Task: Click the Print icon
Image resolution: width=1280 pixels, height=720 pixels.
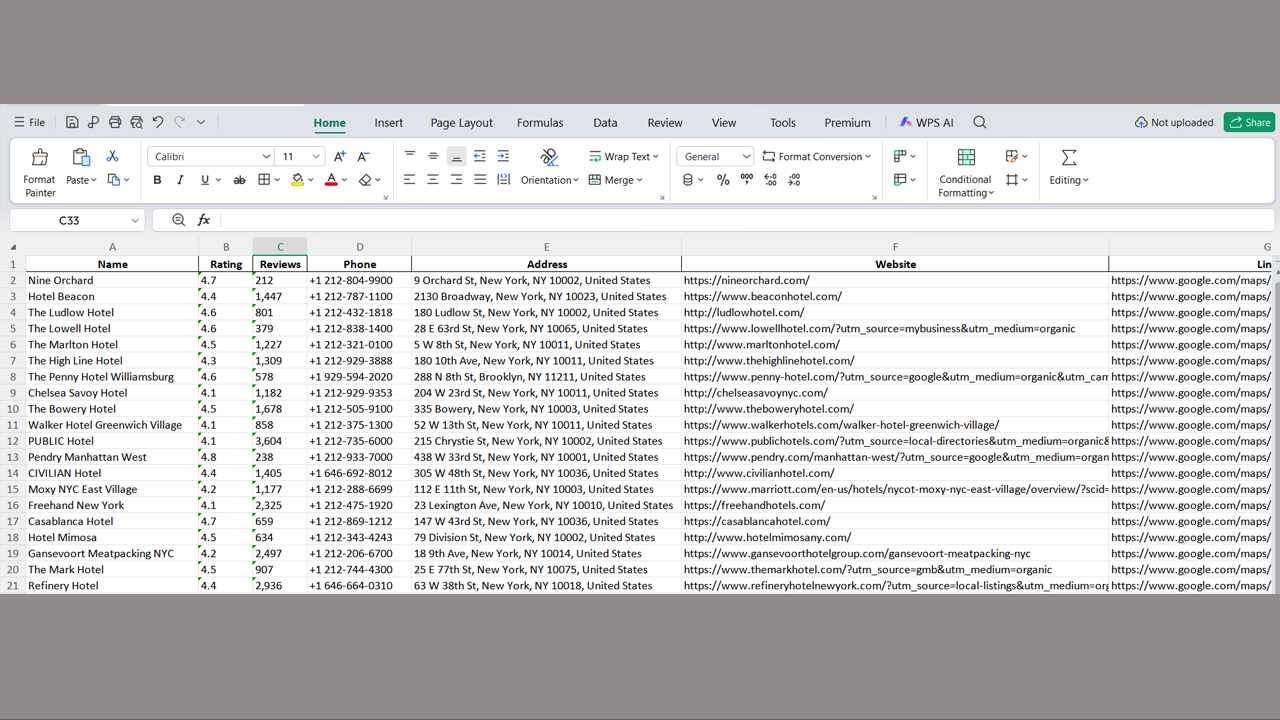Action: pos(115,122)
